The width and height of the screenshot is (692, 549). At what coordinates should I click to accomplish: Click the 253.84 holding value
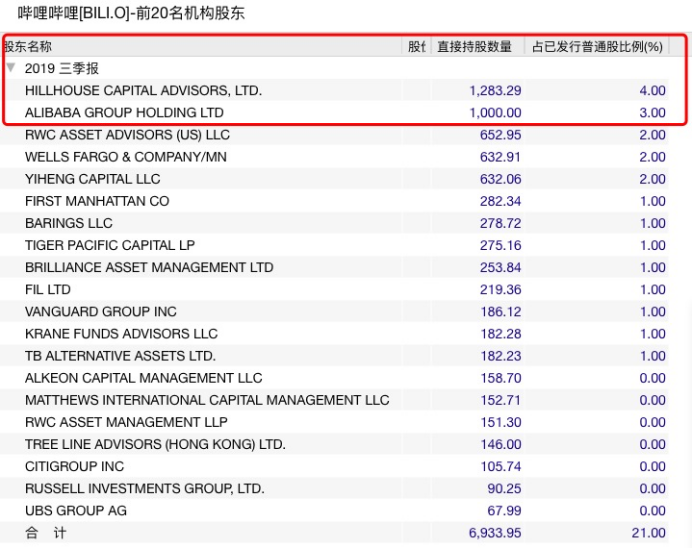(x=500, y=267)
